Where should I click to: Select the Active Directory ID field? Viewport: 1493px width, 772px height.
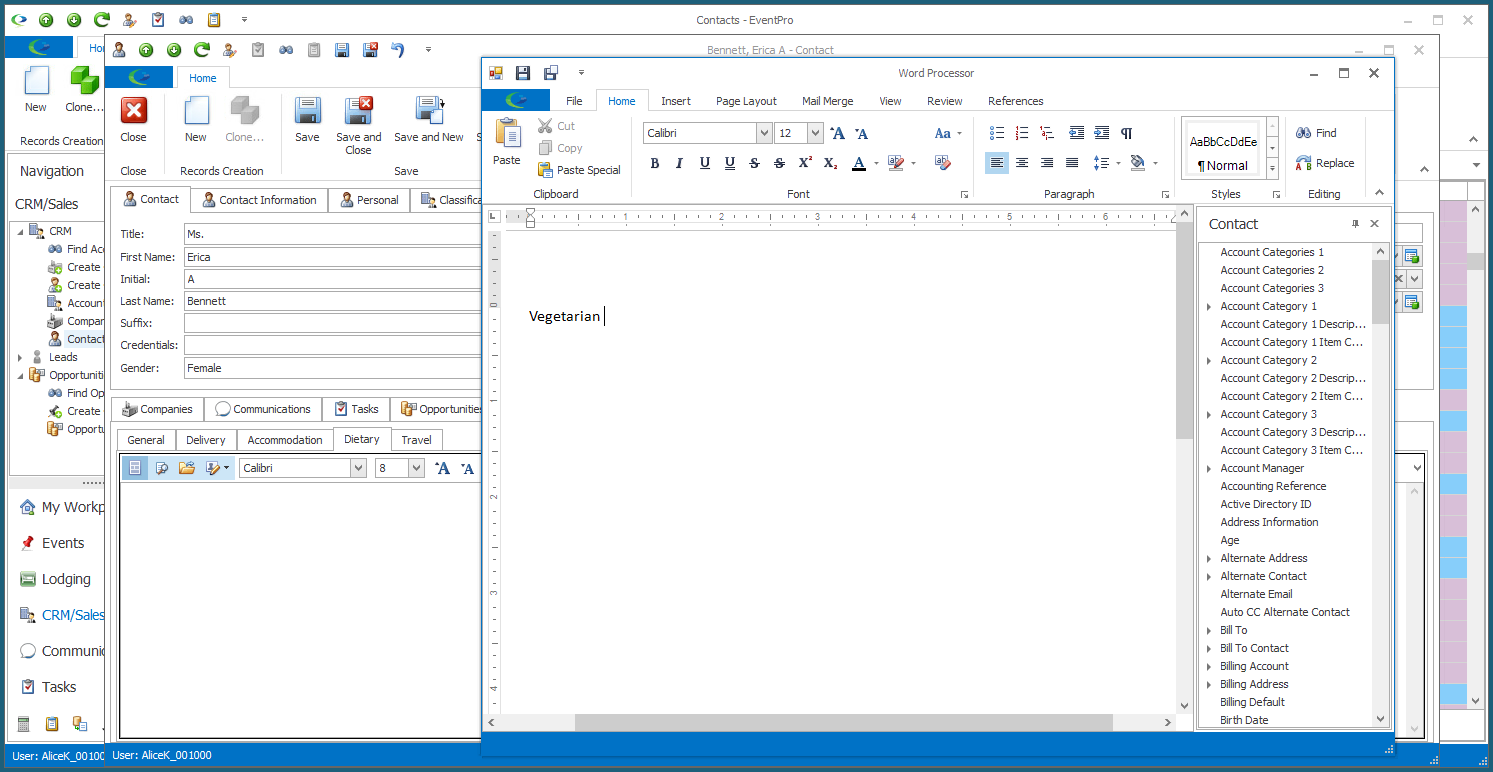pyautogui.click(x=1265, y=504)
